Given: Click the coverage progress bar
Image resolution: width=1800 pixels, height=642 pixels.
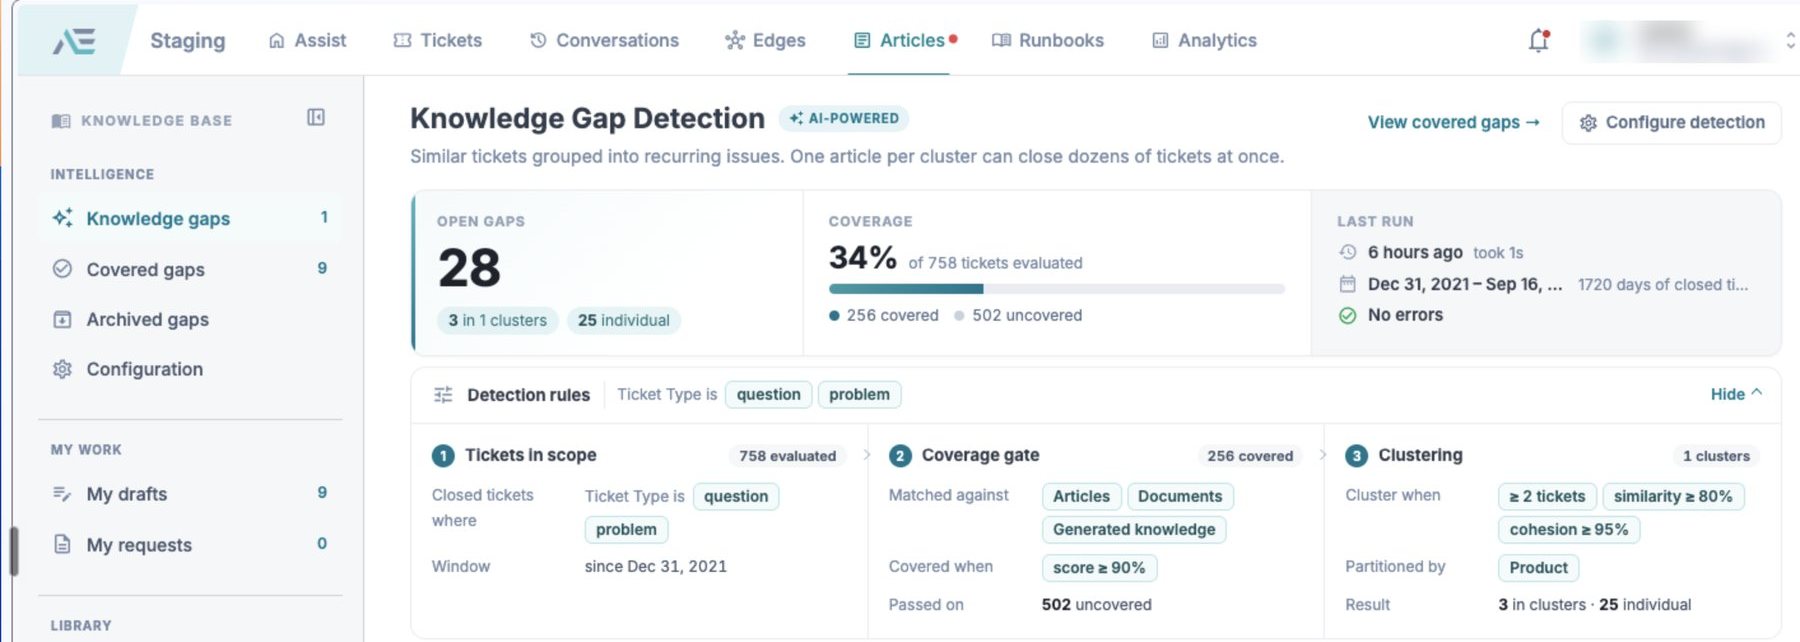Looking at the screenshot, I should [x=1056, y=289].
